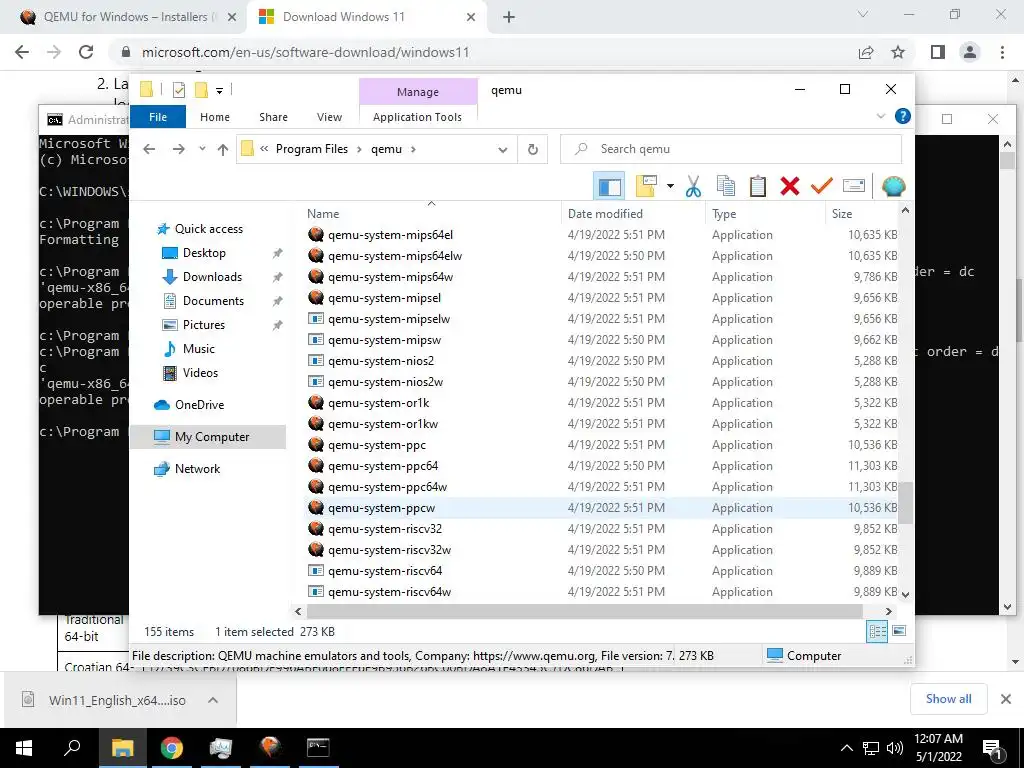Click the Properties checkmark in quick access toolbar
This screenshot has width=1024, height=768.
(x=178, y=90)
